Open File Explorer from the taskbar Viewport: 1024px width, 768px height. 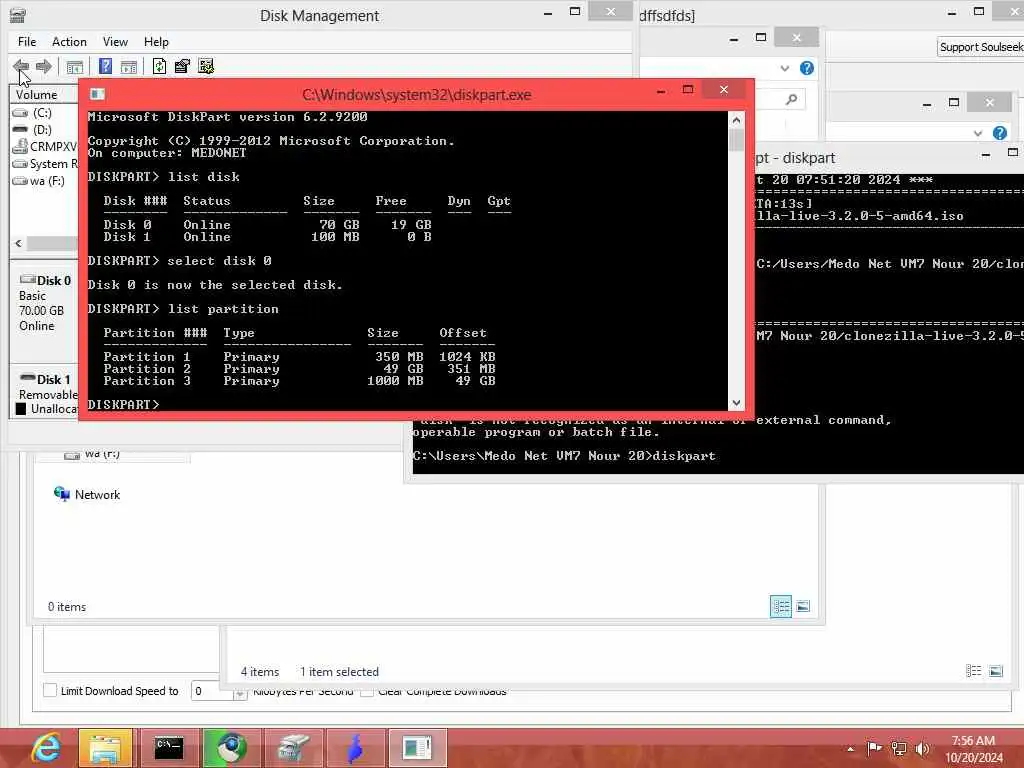click(x=106, y=748)
